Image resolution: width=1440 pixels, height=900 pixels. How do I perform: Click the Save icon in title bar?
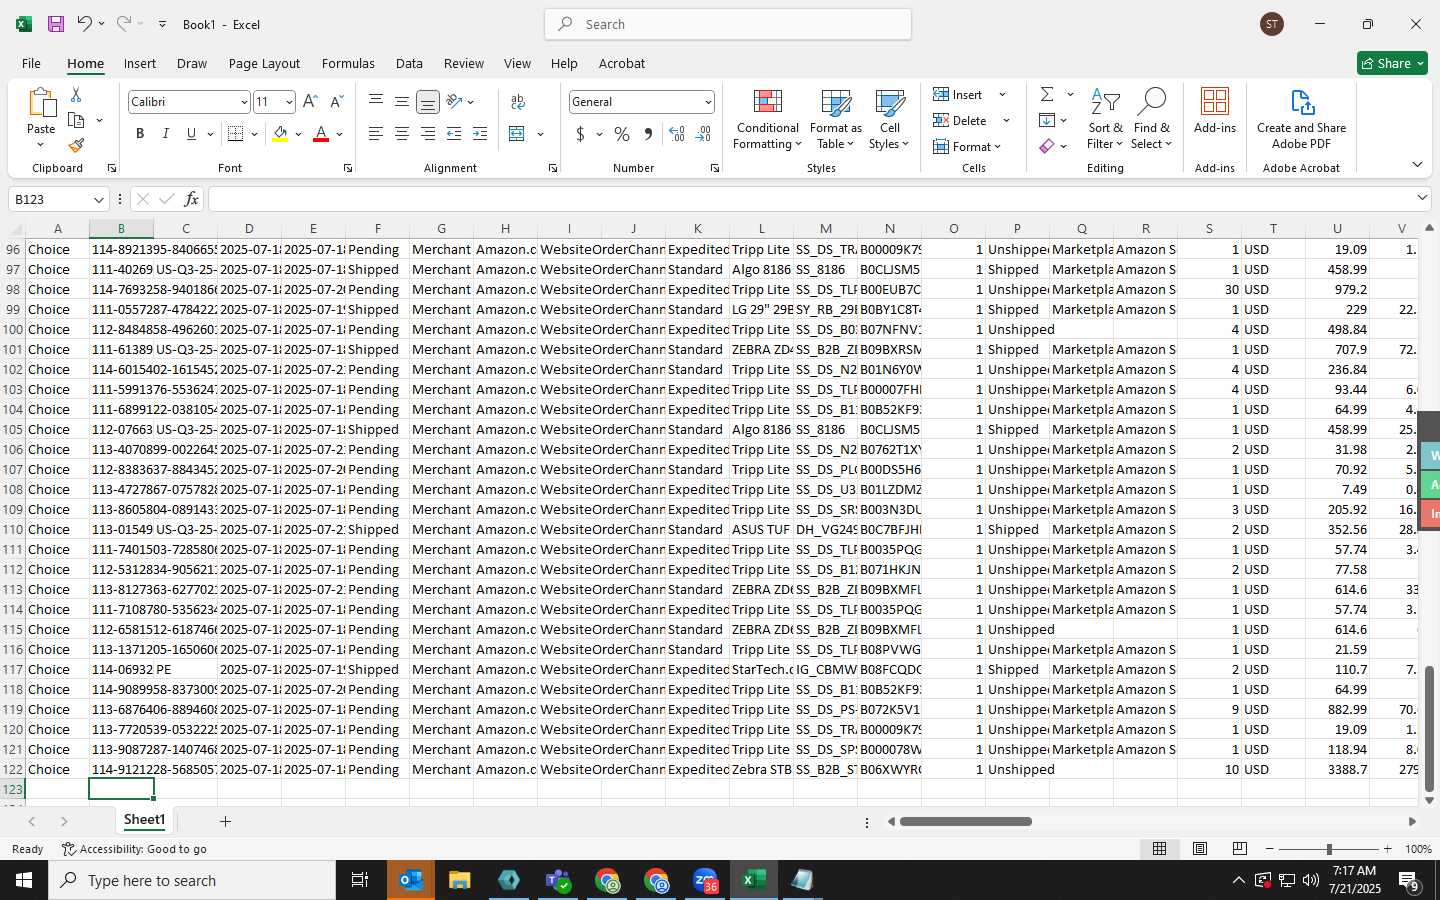click(56, 24)
